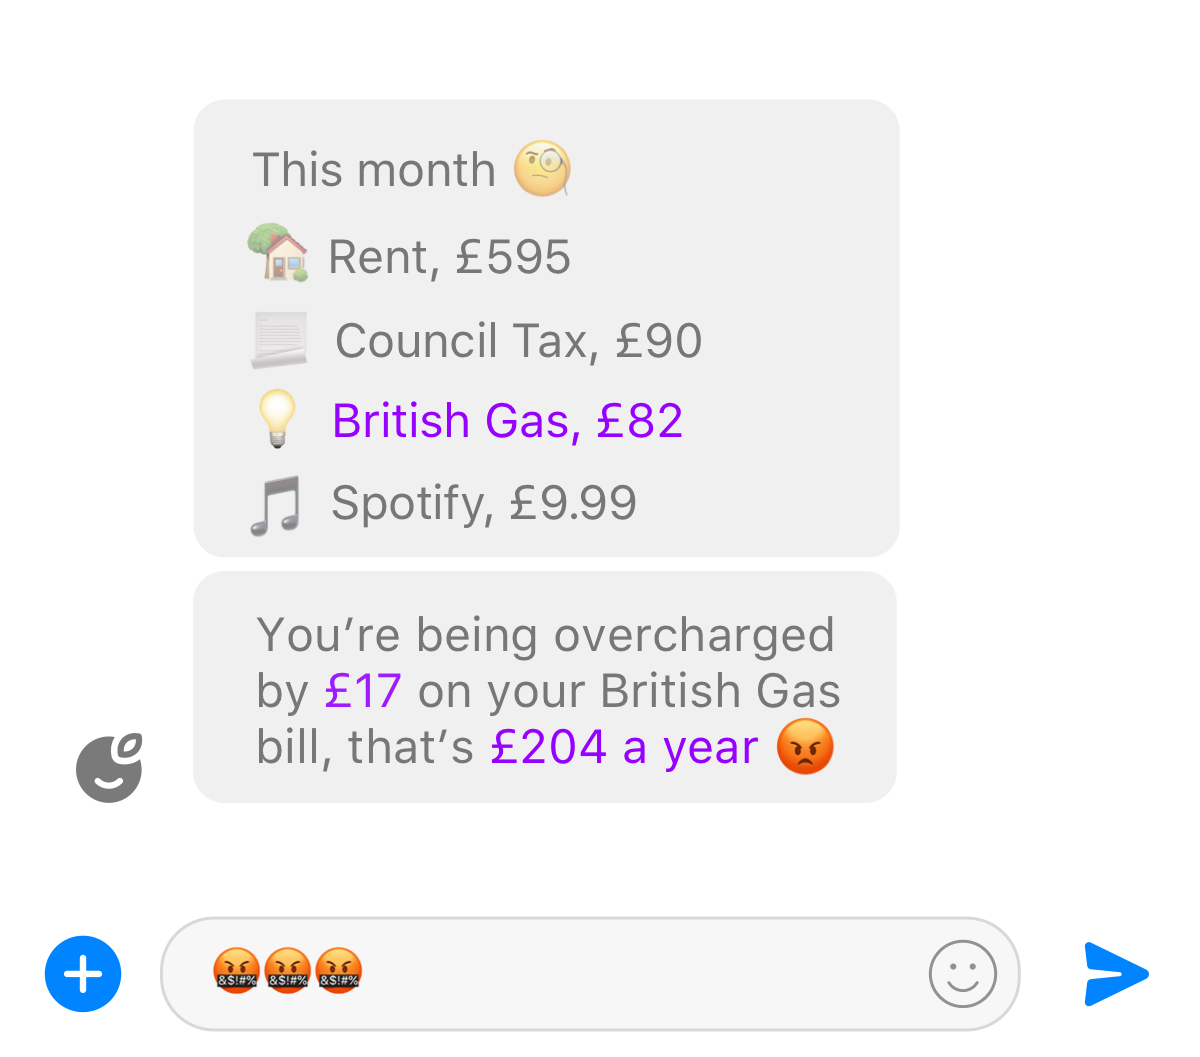Click the angry red face emoji in message
Image resolution: width=1200 pixels, height=1057 pixels.
pyautogui.click(x=805, y=746)
